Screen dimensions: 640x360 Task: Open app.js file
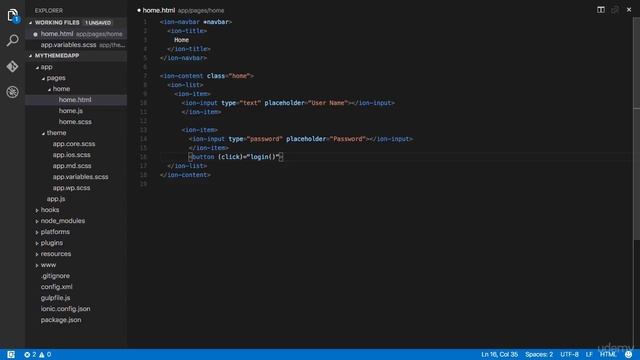pyautogui.click(x=56, y=199)
